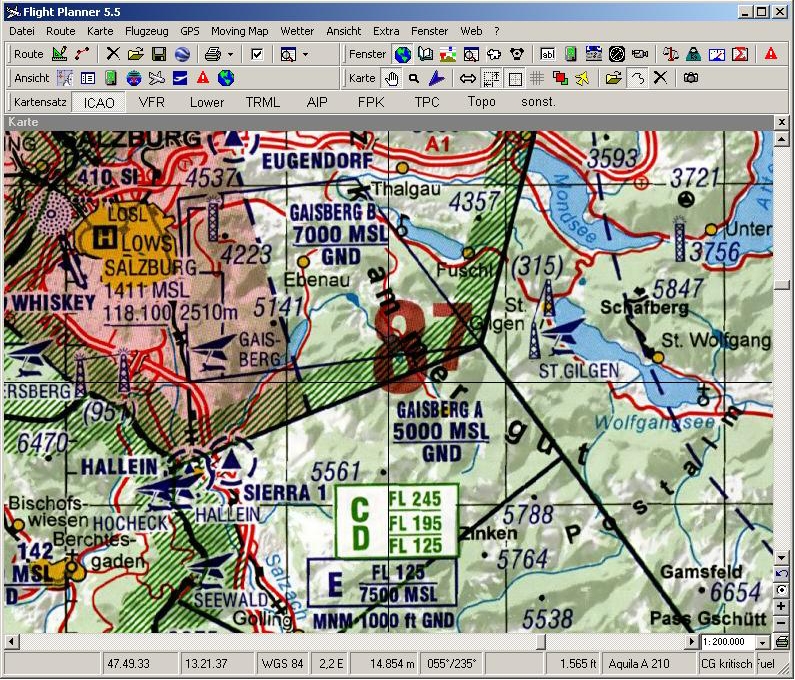Toggle the freehand curve drawing tool

coord(637,78)
